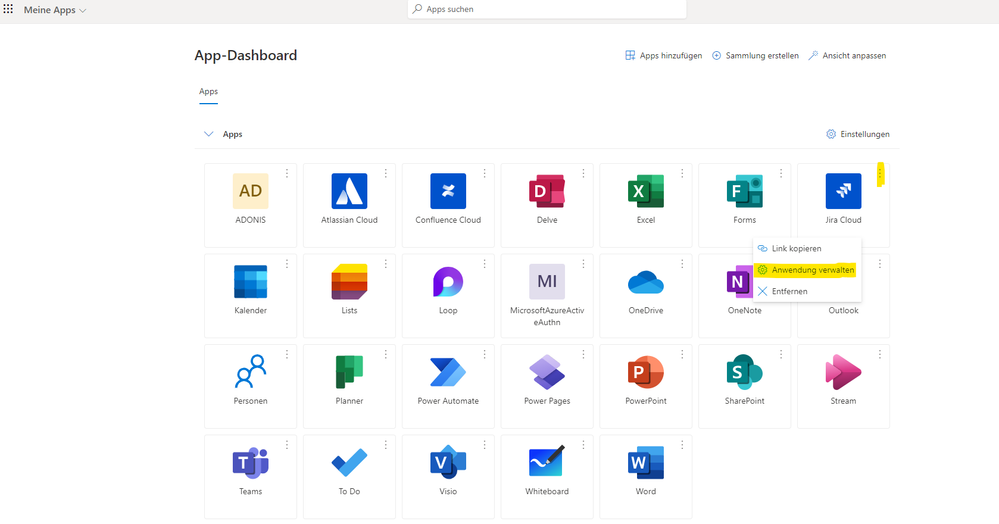The height and width of the screenshot is (524, 999).
Task: Open more options for Stream tile
Action: coord(880,354)
